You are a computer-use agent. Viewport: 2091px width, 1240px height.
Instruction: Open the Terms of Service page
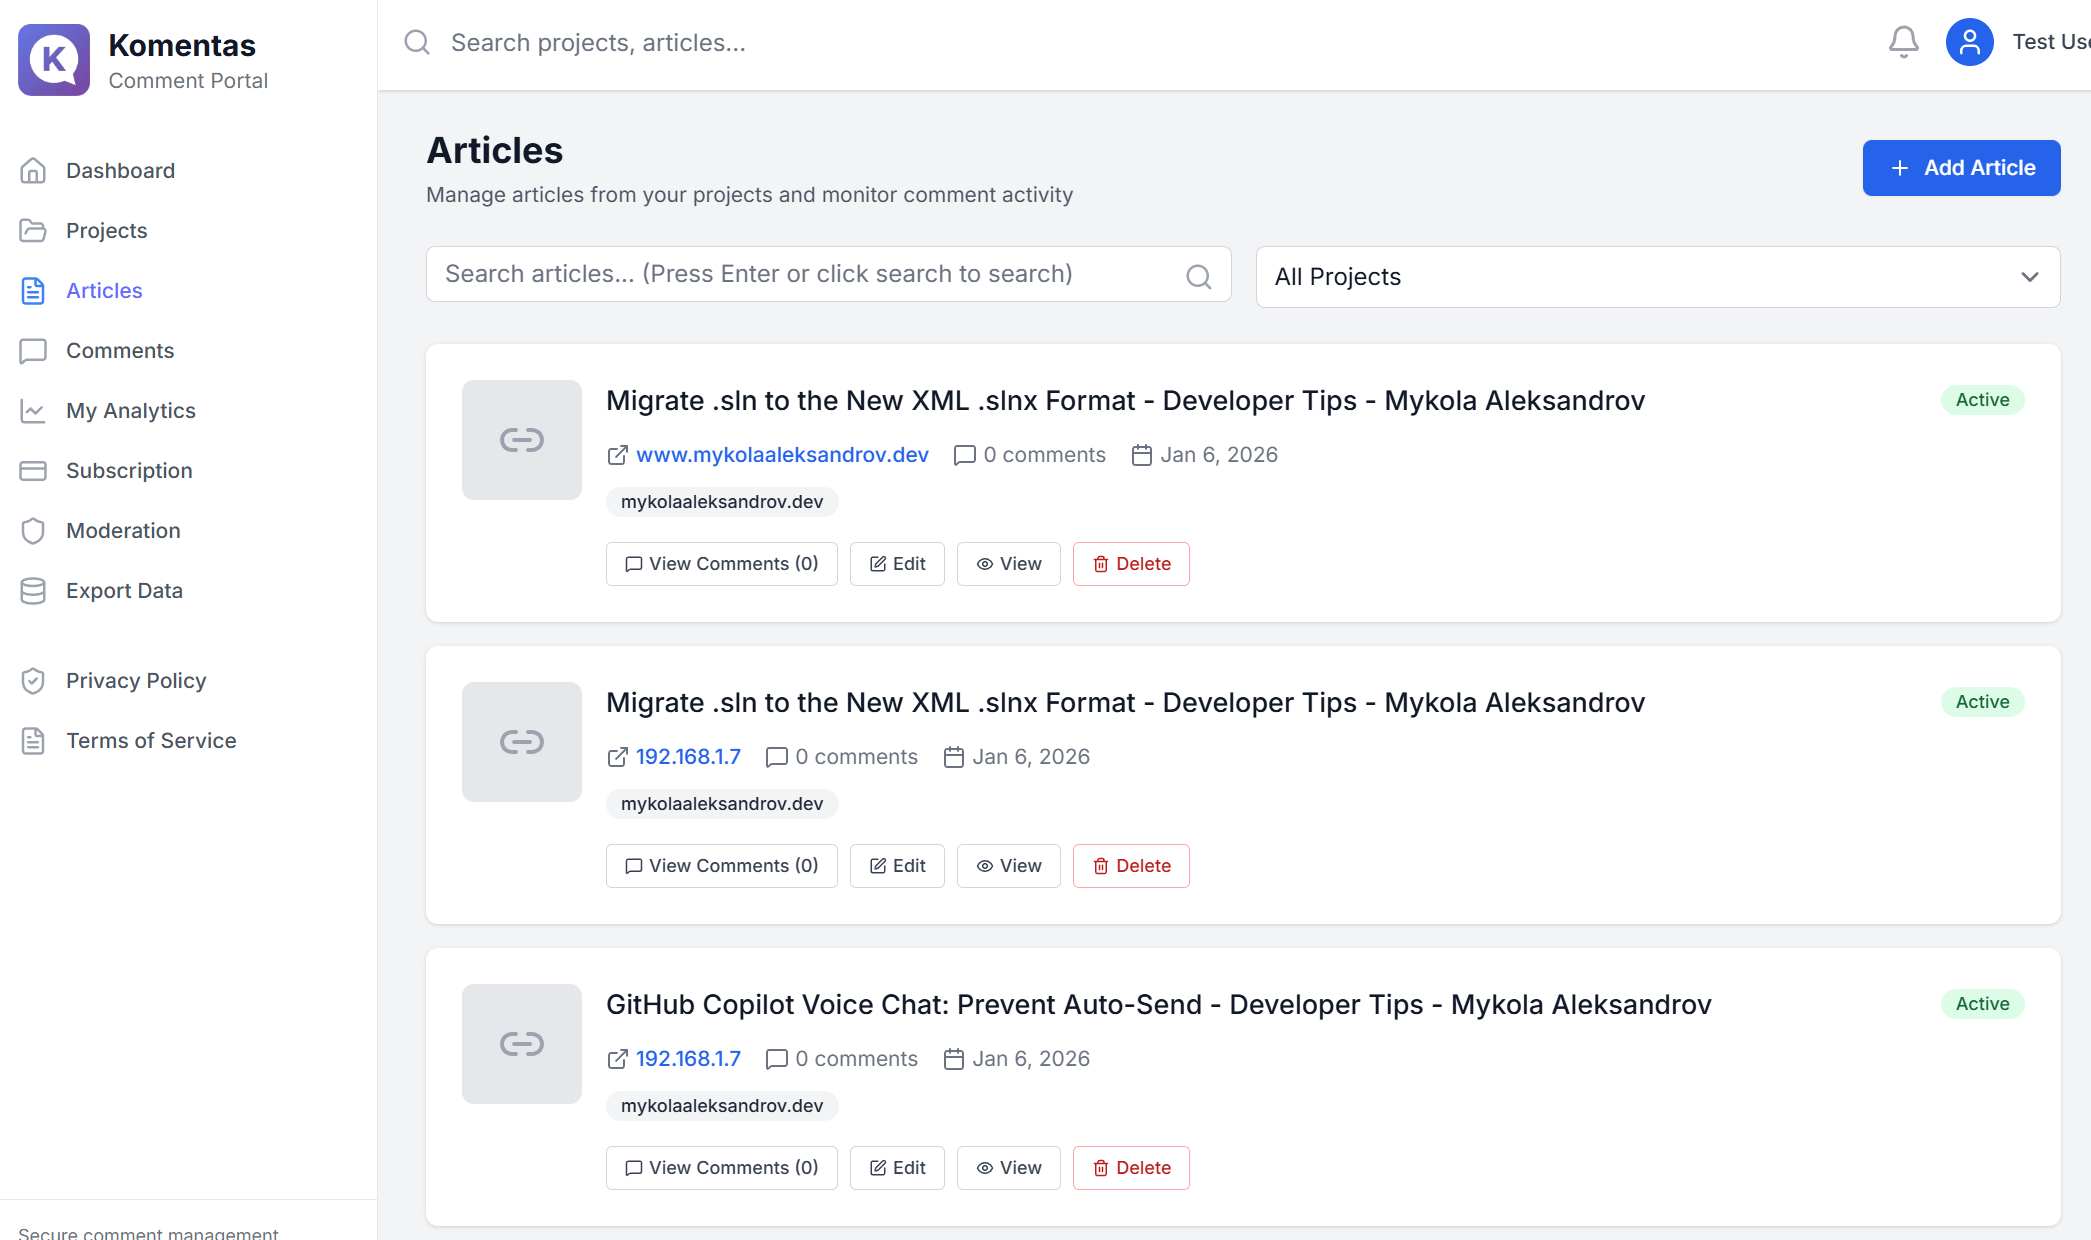151,740
